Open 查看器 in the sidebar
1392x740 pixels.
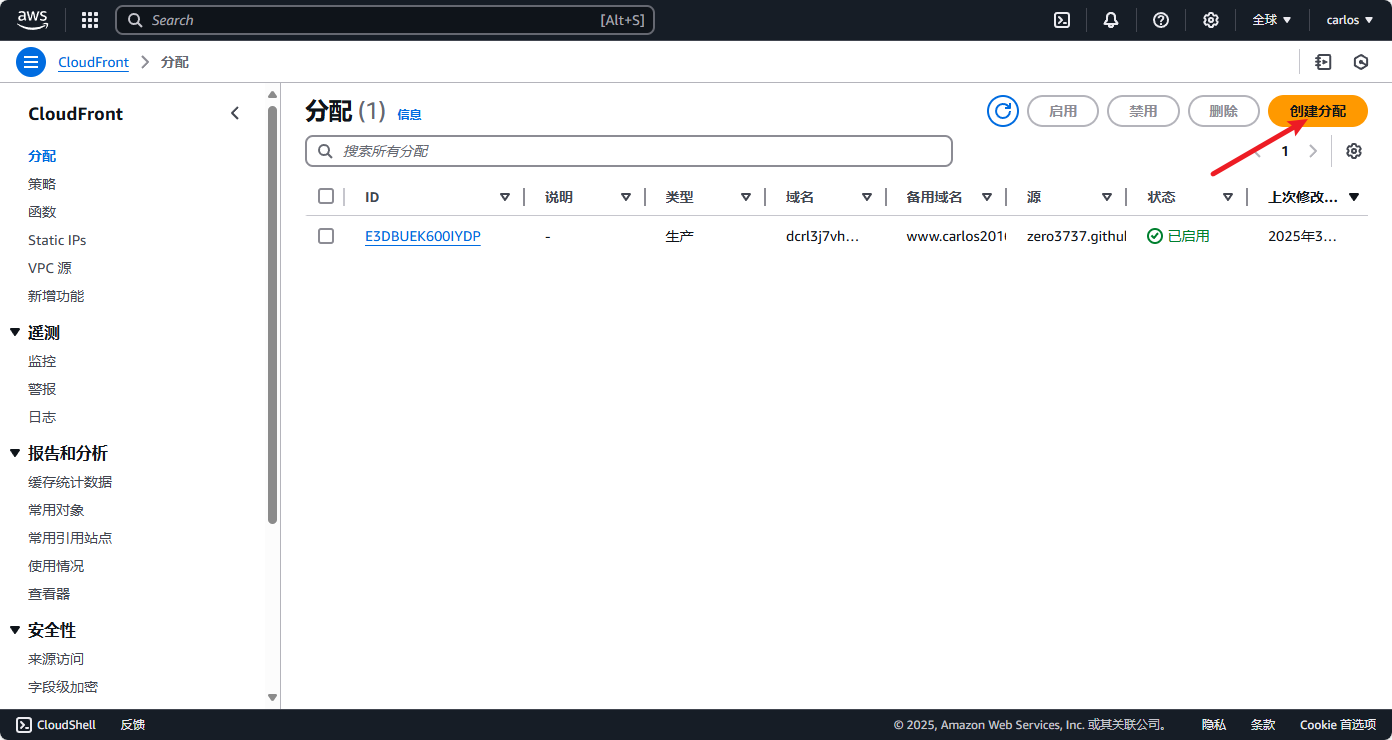(x=49, y=594)
